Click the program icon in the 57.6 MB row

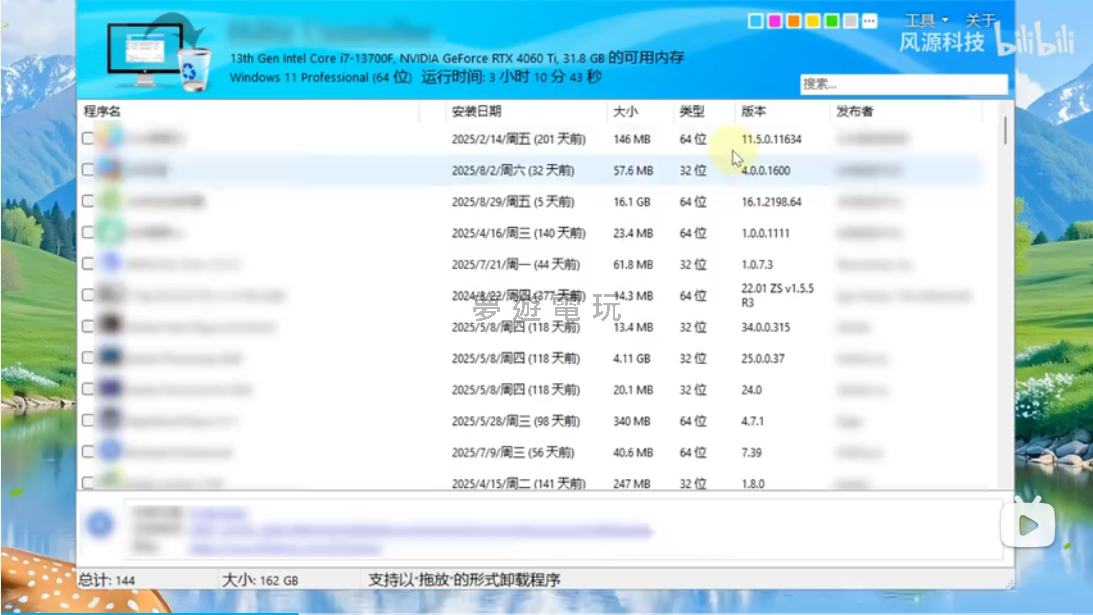[110, 169]
